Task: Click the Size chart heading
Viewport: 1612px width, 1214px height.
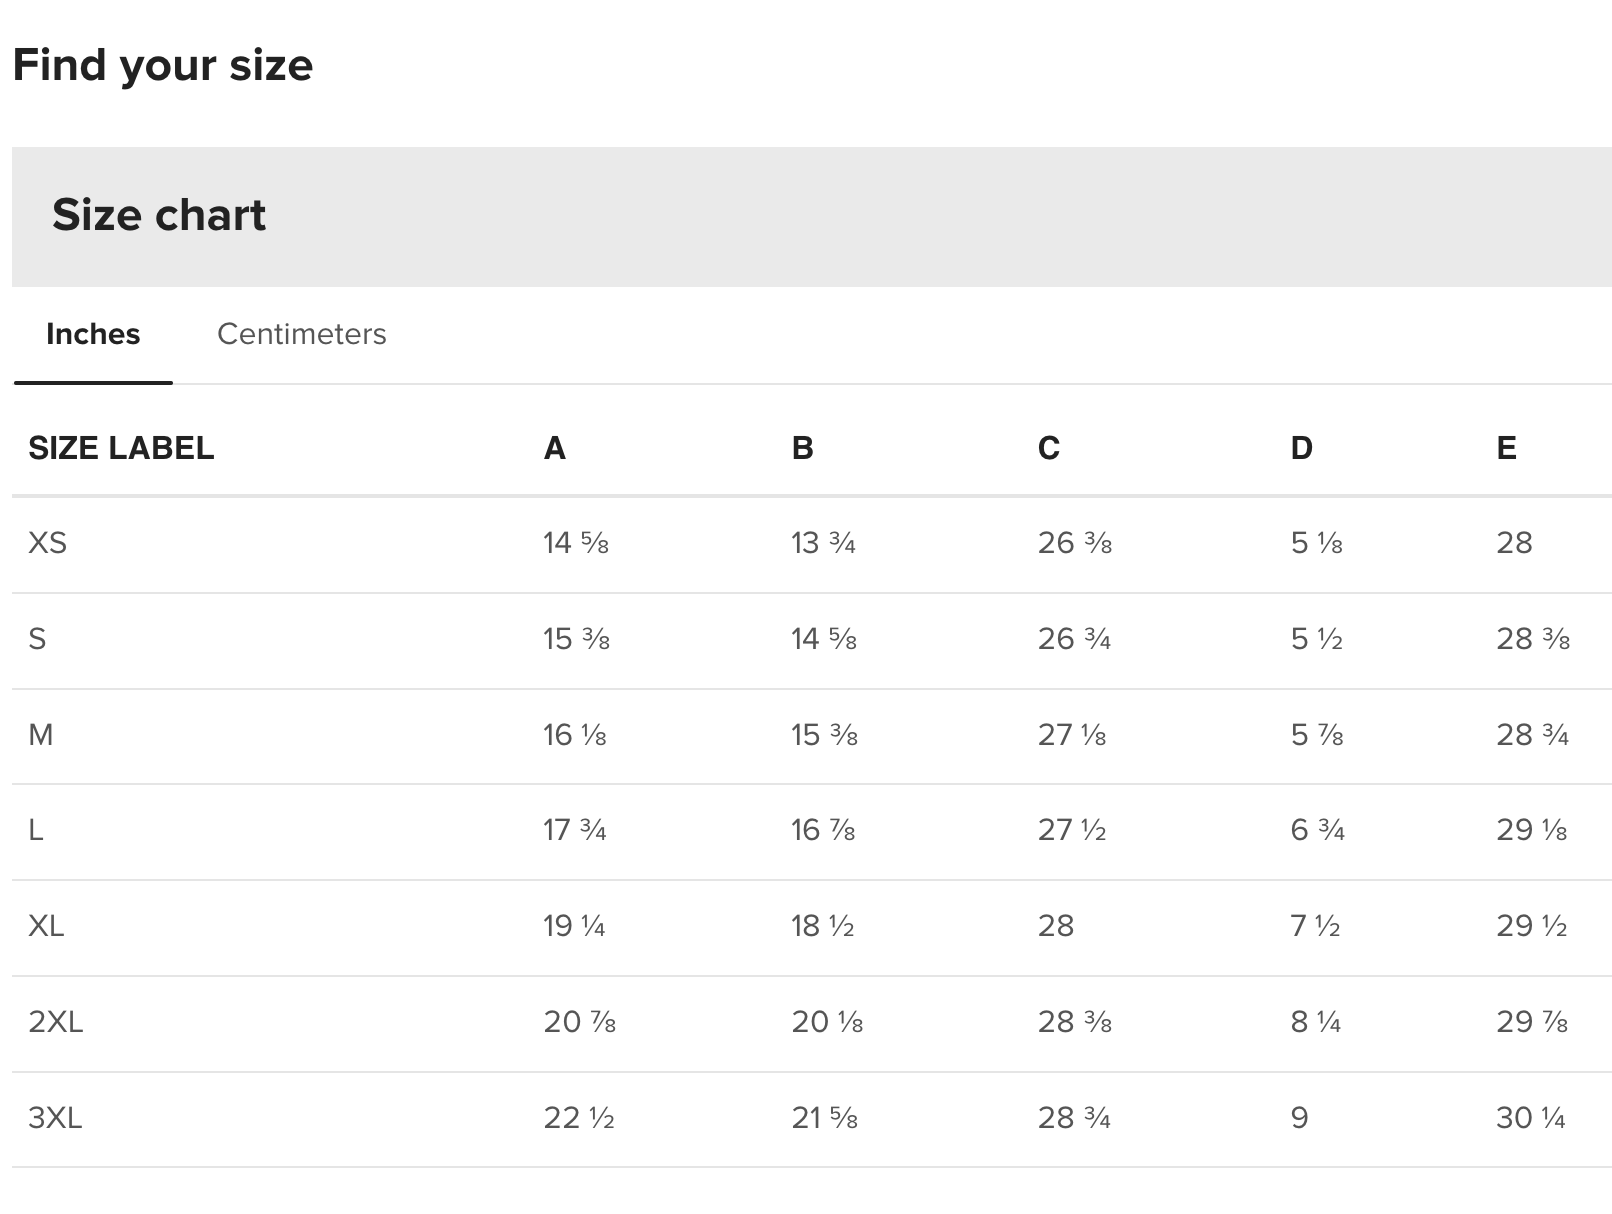Action: coord(159,215)
